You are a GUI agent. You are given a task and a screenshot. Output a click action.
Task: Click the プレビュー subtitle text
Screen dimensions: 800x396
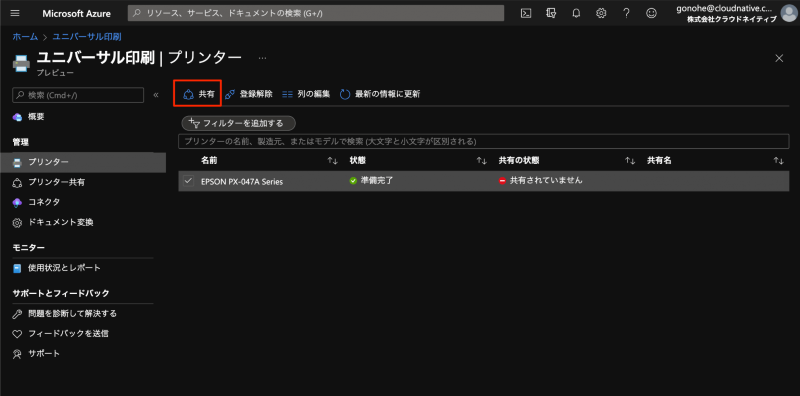(55, 73)
